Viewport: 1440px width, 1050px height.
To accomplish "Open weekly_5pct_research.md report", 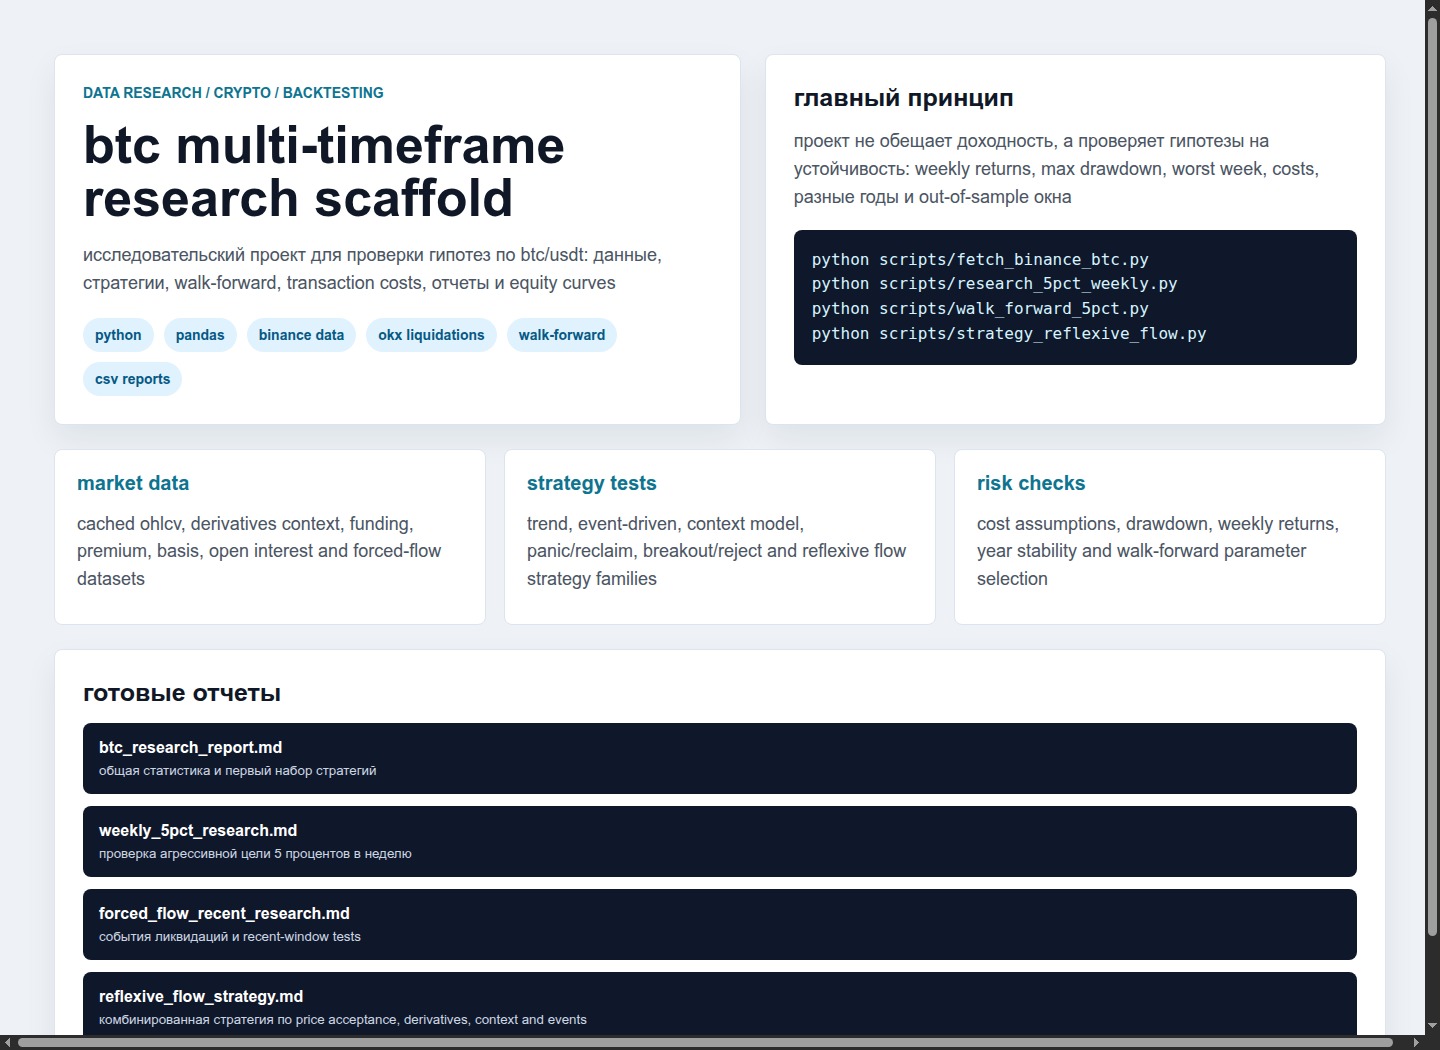I will (720, 841).
